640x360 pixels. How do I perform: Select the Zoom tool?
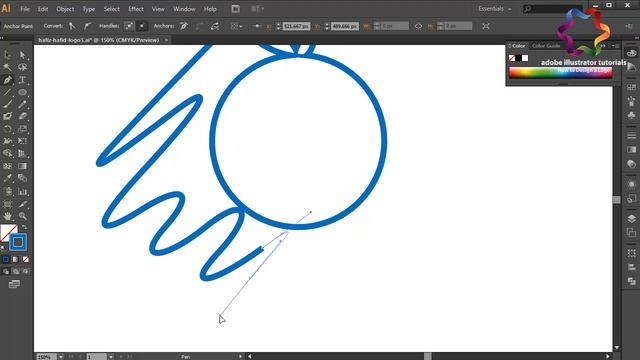(22, 216)
